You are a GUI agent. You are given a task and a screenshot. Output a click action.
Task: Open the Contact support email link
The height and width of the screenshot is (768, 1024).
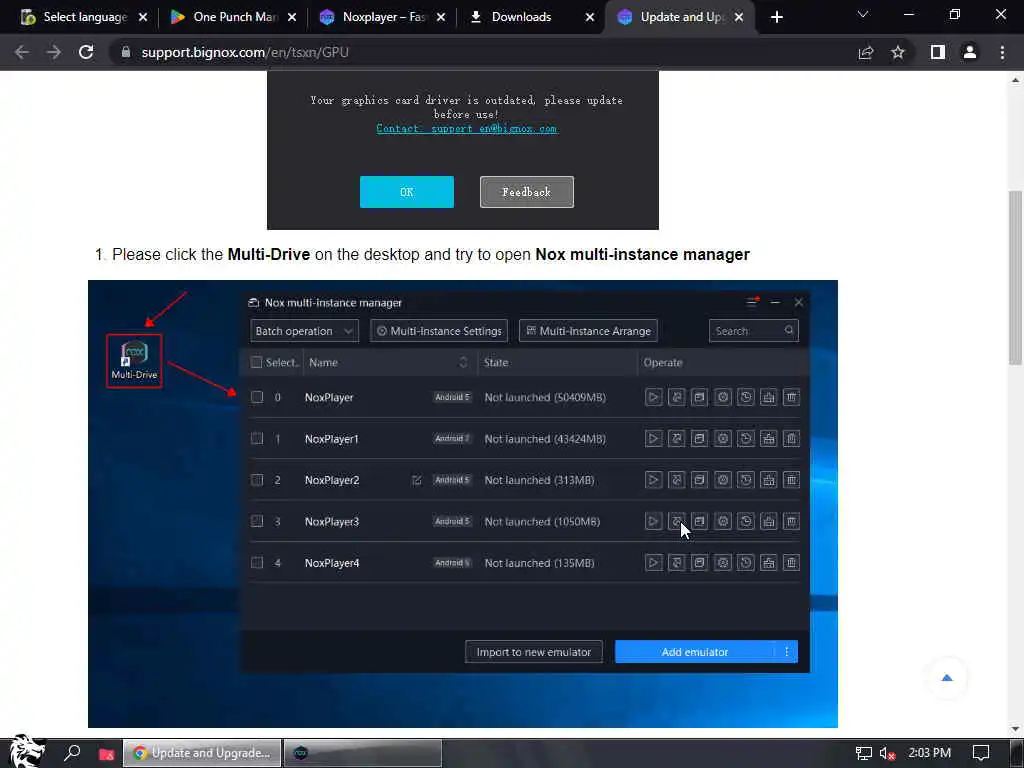pos(467,129)
